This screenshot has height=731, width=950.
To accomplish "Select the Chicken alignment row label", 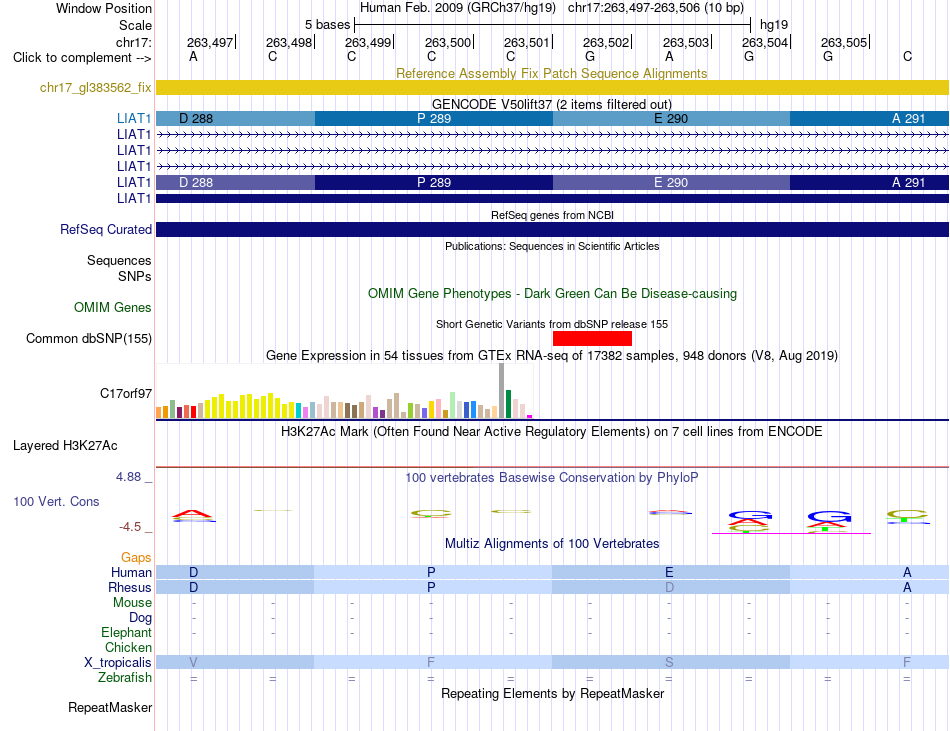I will click(128, 647).
